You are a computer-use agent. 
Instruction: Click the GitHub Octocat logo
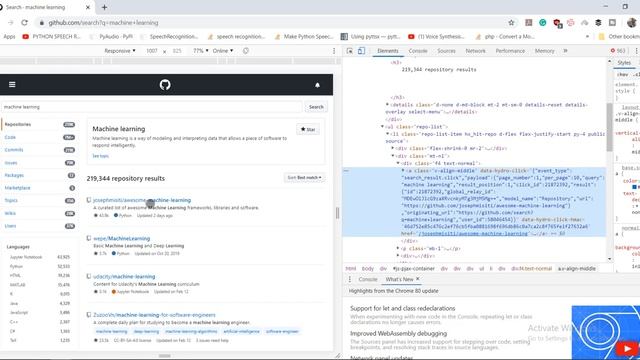pyautogui.click(x=165, y=84)
